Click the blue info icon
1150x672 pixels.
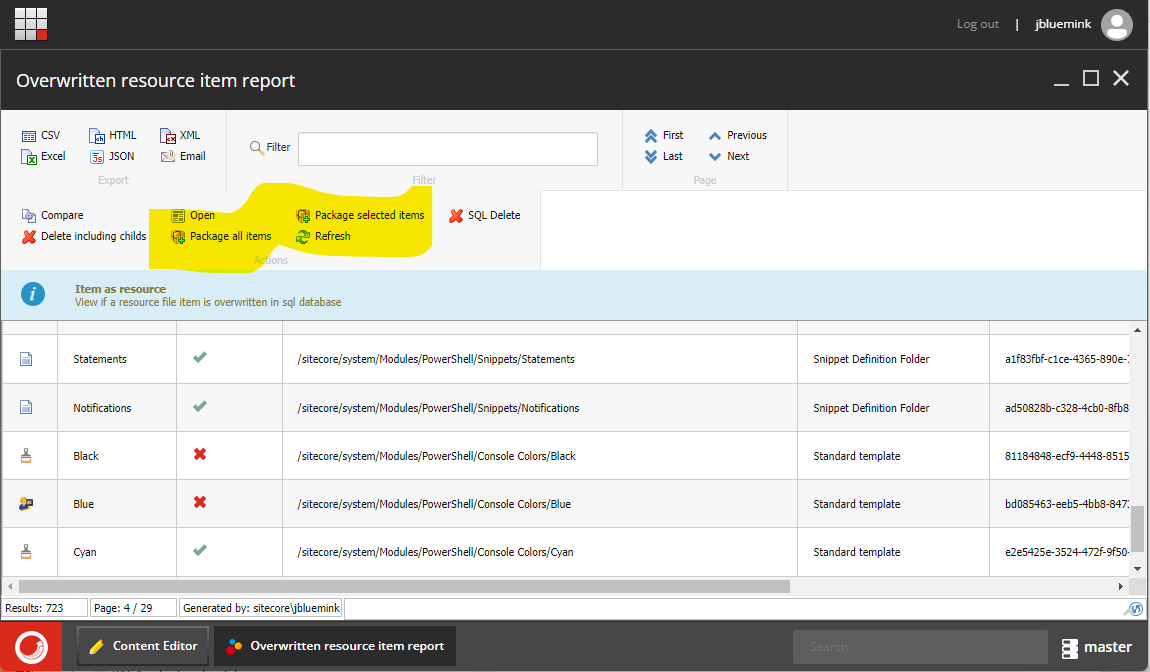[32, 294]
